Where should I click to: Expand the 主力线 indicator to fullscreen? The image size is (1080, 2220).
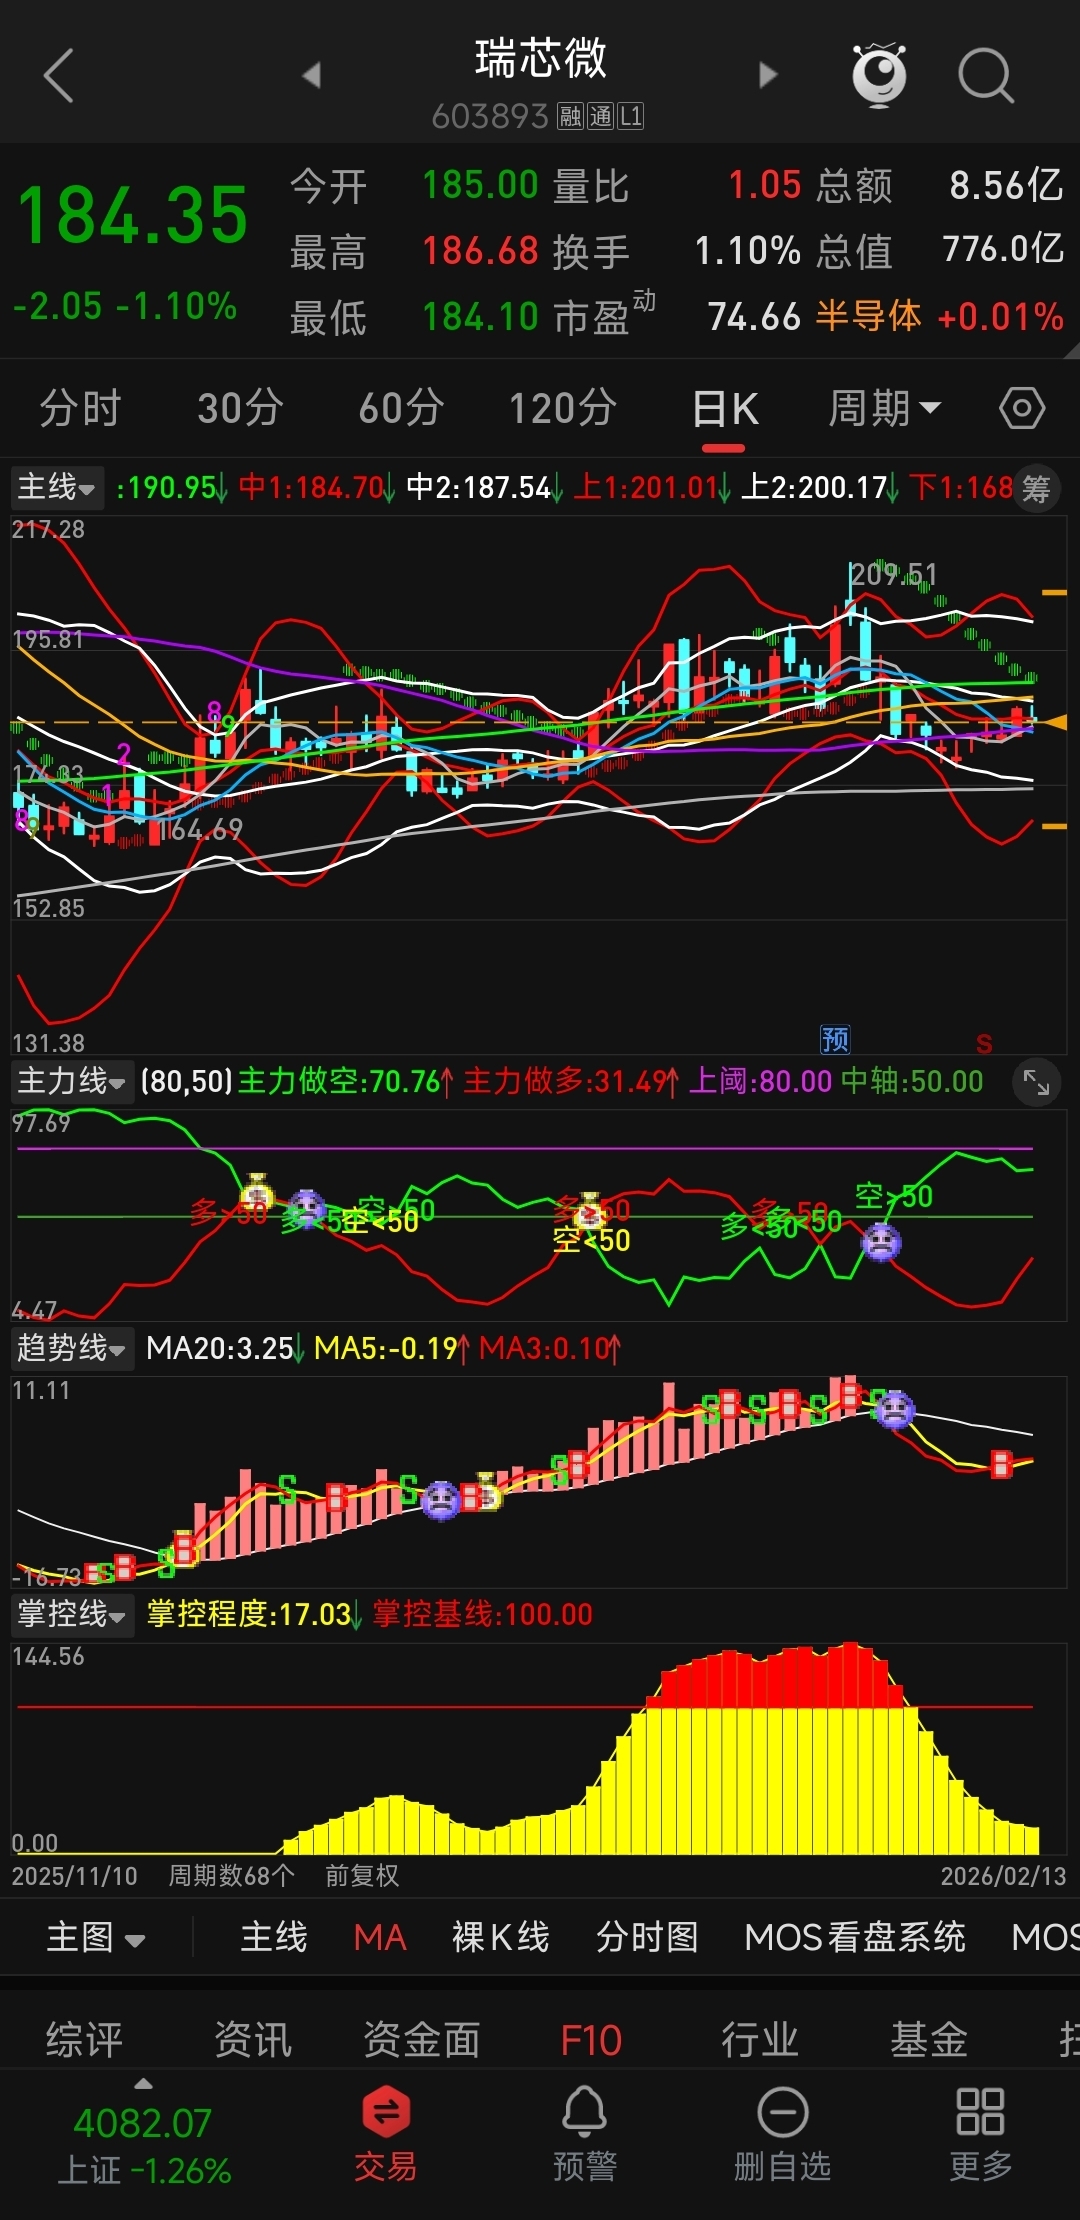(1036, 1082)
